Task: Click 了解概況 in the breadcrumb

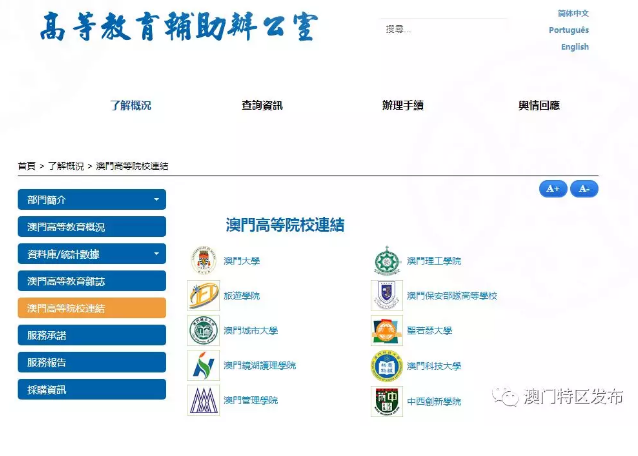Action: coord(66,166)
